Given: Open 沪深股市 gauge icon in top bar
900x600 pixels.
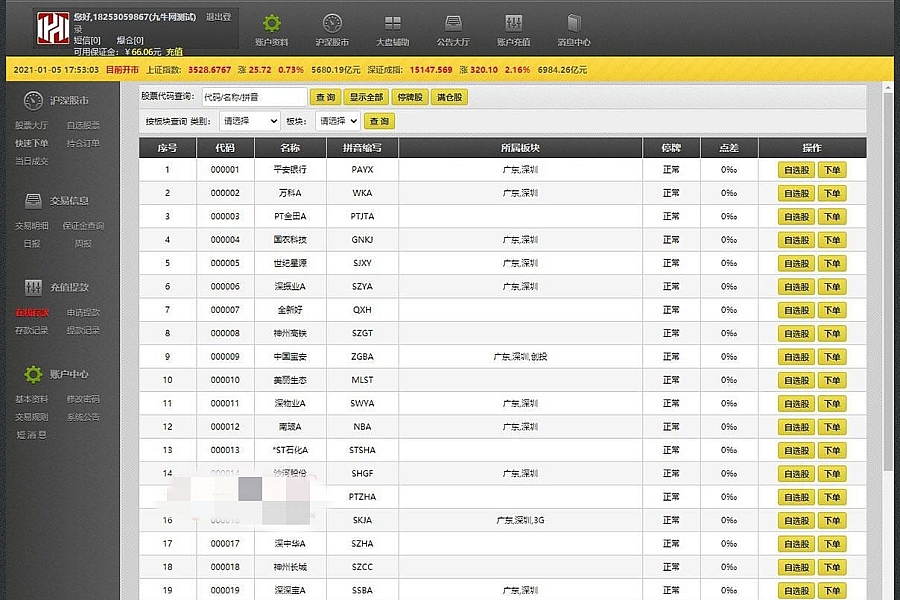Looking at the screenshot, I should (x=332, y=24).
